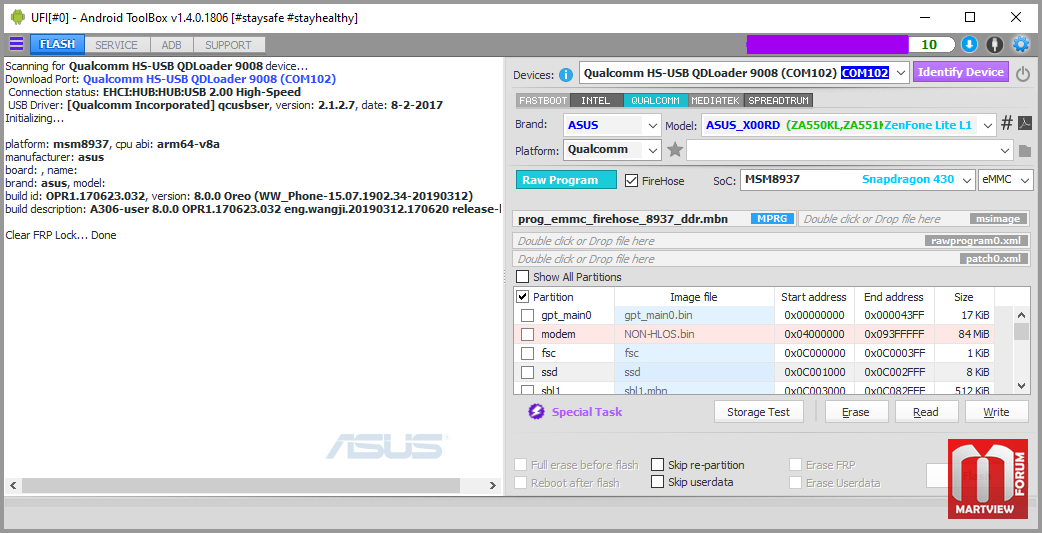The image size is (1042, 533).
Task: Click the rawprogram0.xml file field
Action: 772,241
